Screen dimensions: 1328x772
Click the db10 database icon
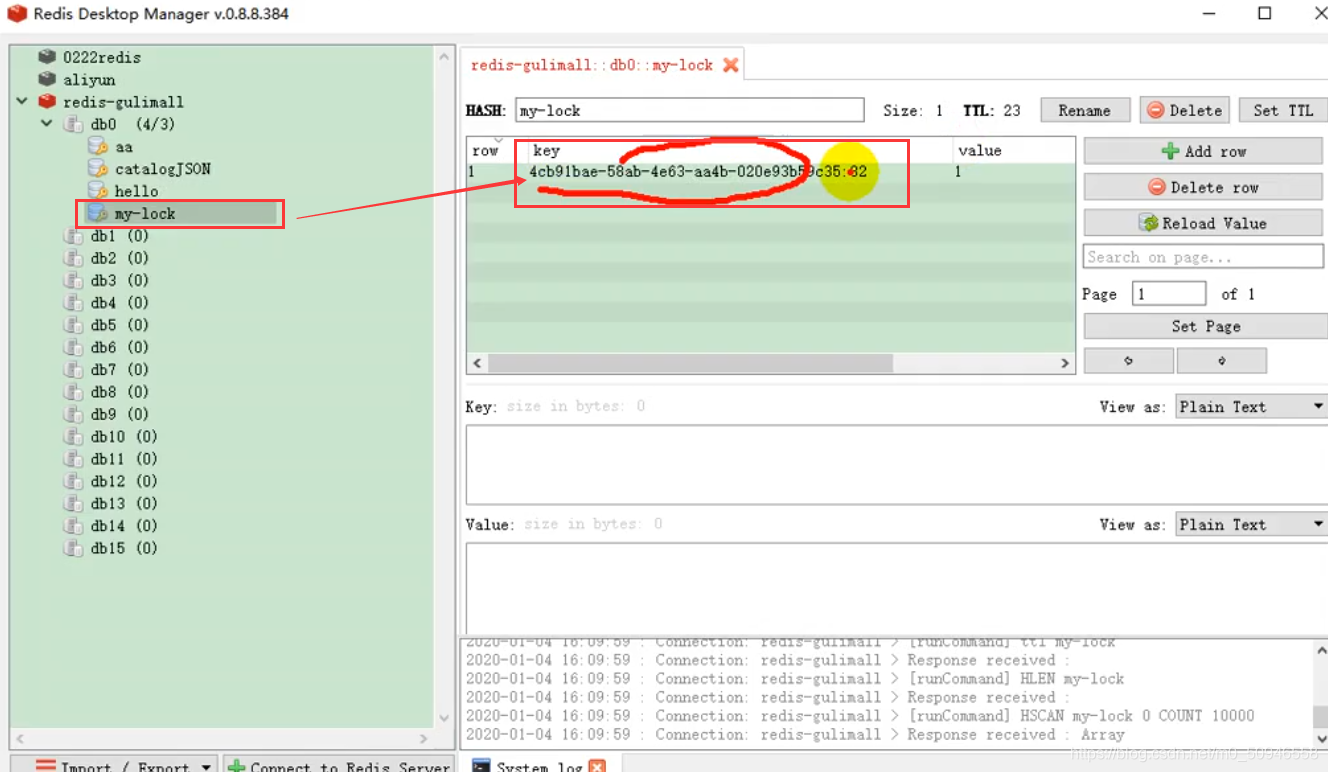[74, 436]
